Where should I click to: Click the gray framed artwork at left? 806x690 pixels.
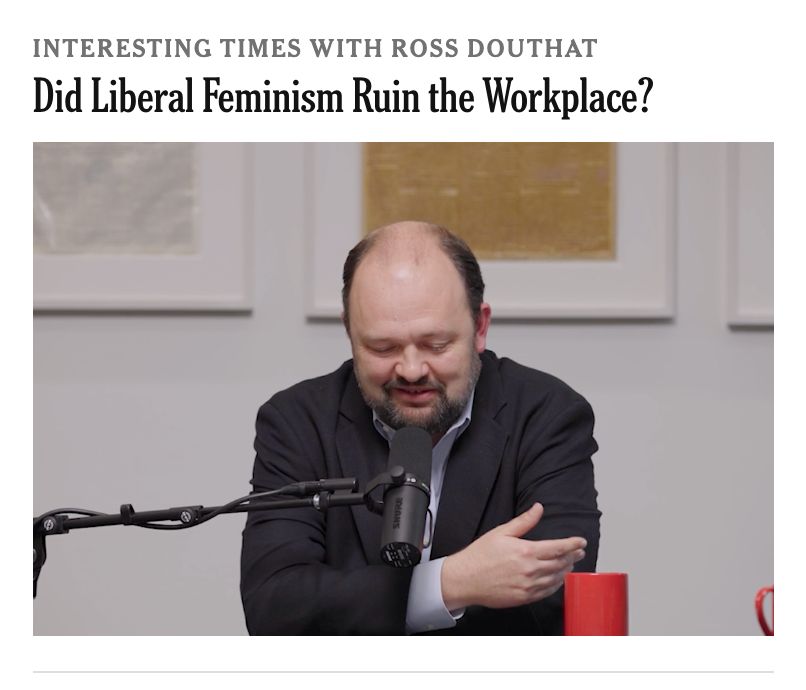pyautogui.click(x=115, y=198)
